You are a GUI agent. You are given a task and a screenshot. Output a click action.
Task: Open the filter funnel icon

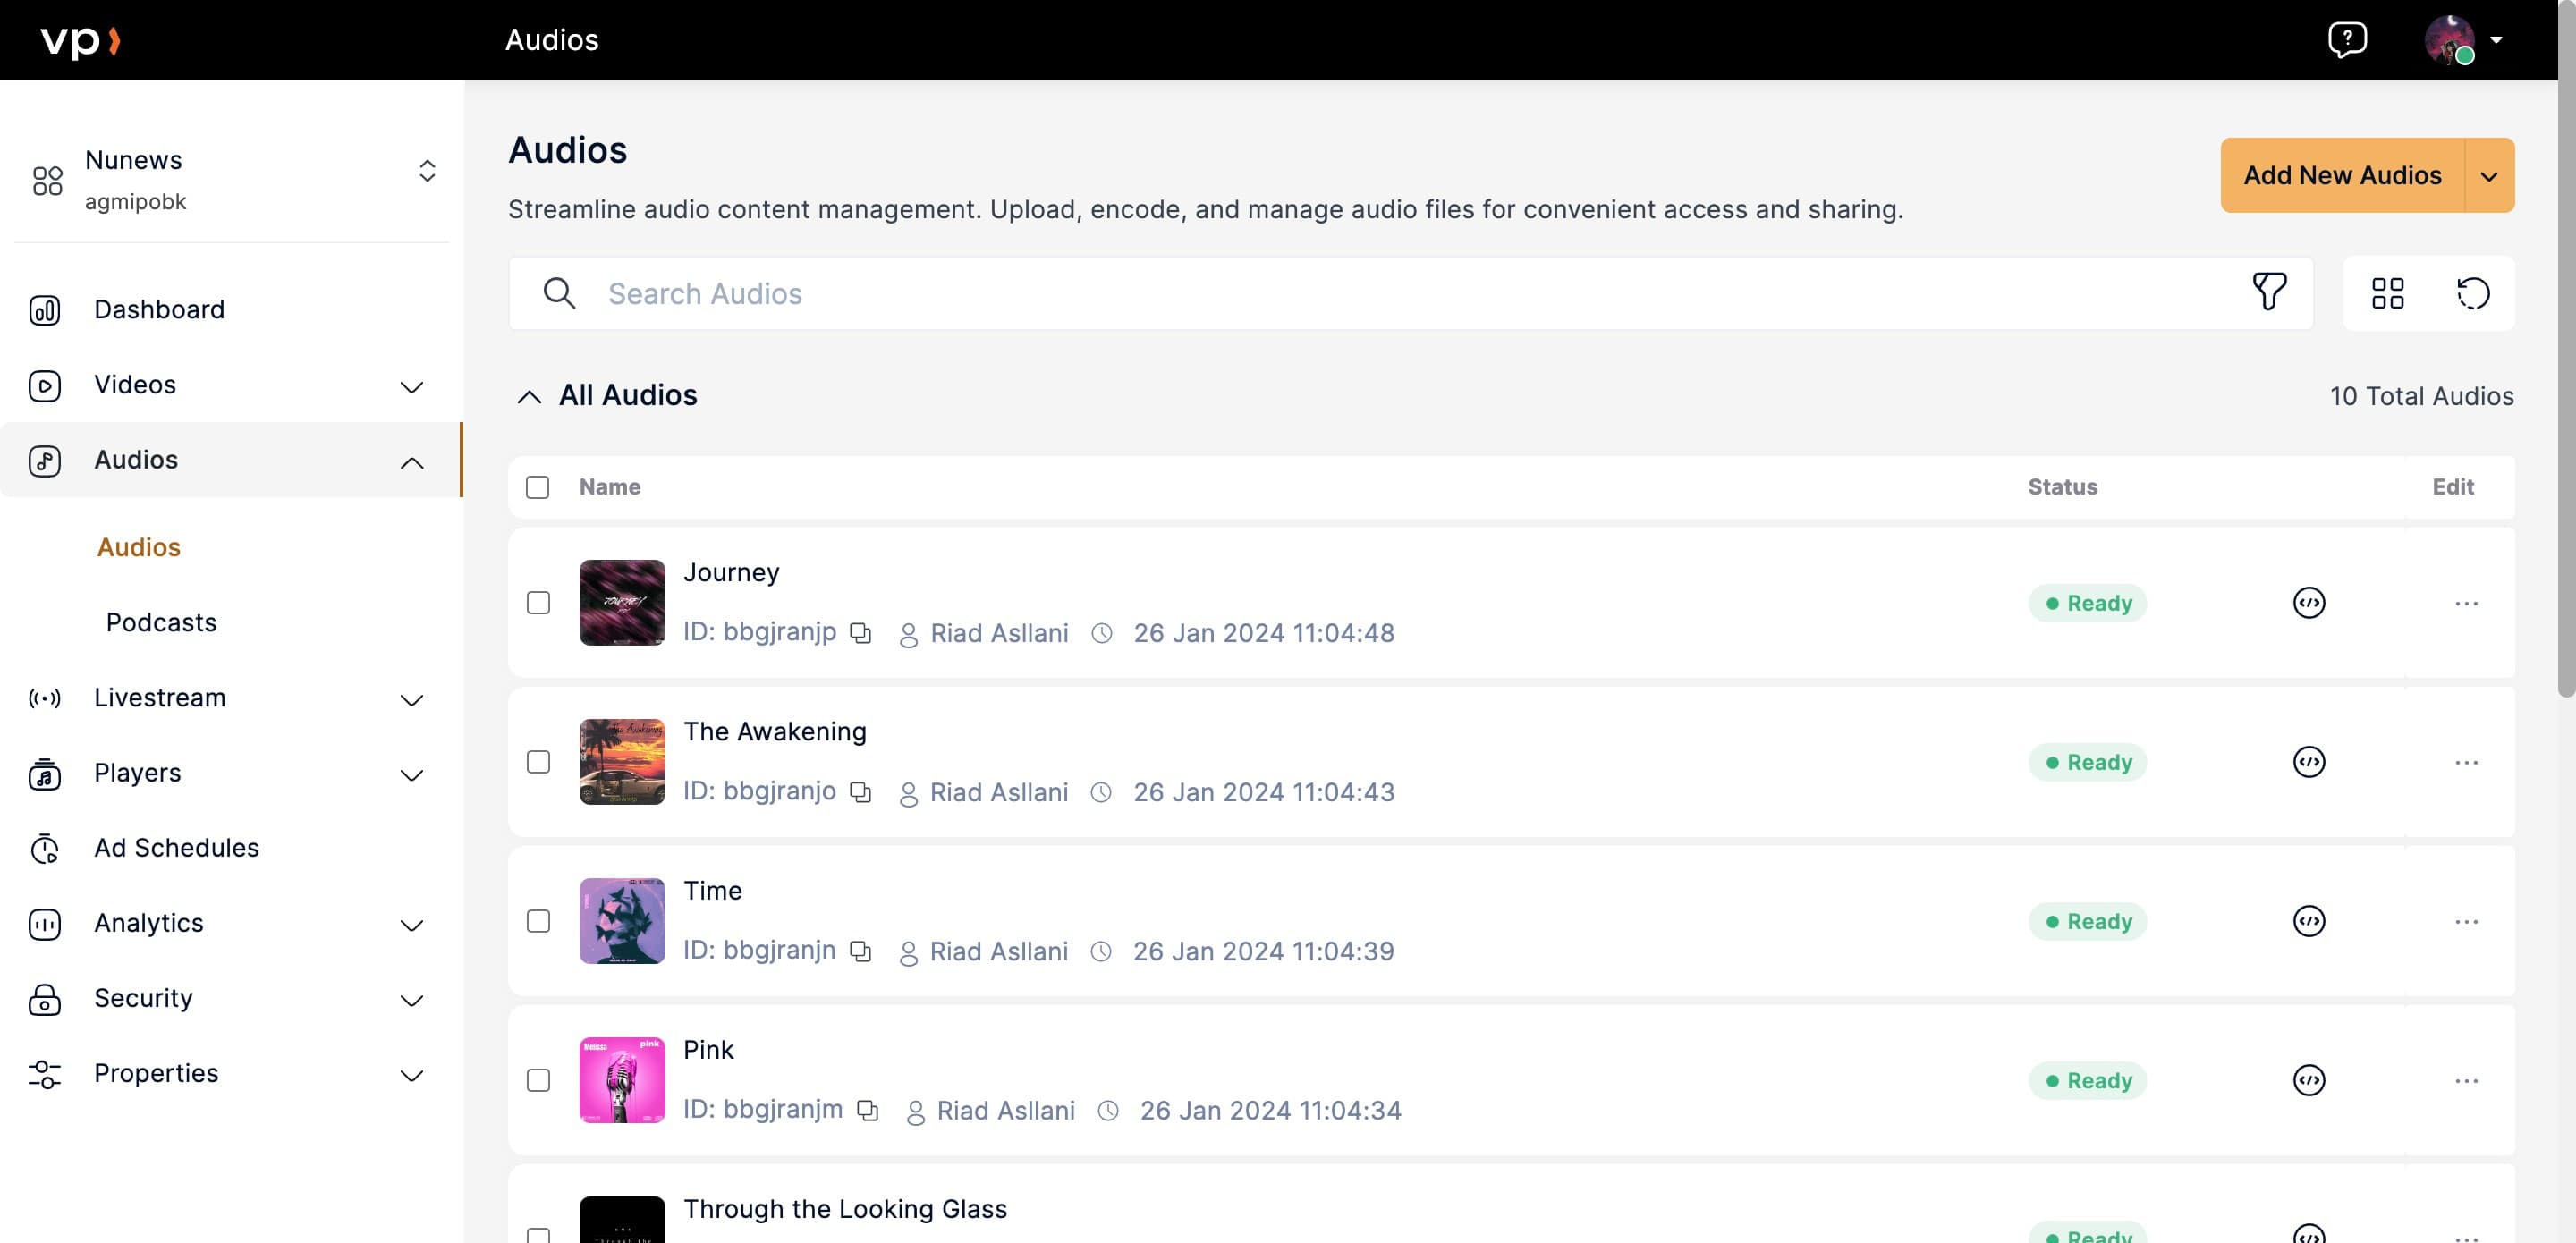coord(2269,292)
